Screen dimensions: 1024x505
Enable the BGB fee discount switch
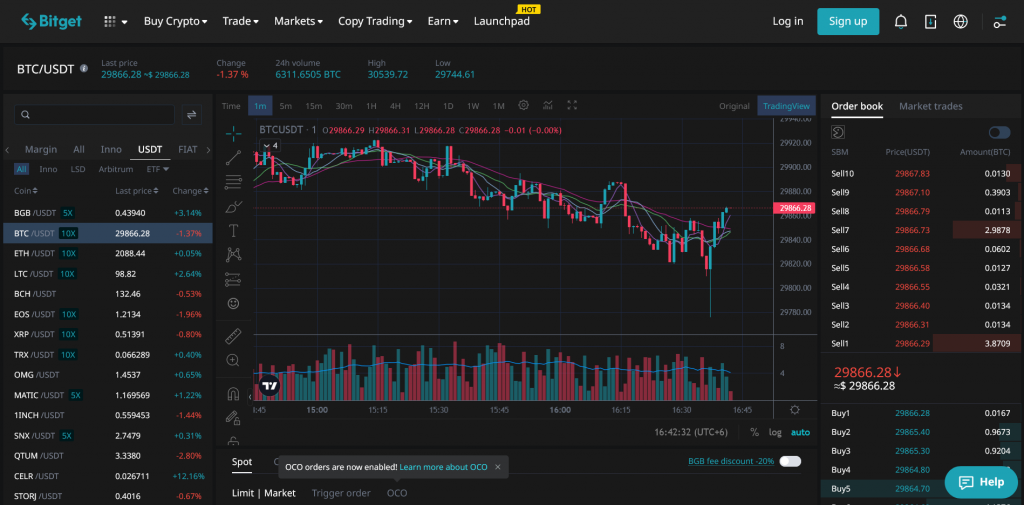pos(790,461)
